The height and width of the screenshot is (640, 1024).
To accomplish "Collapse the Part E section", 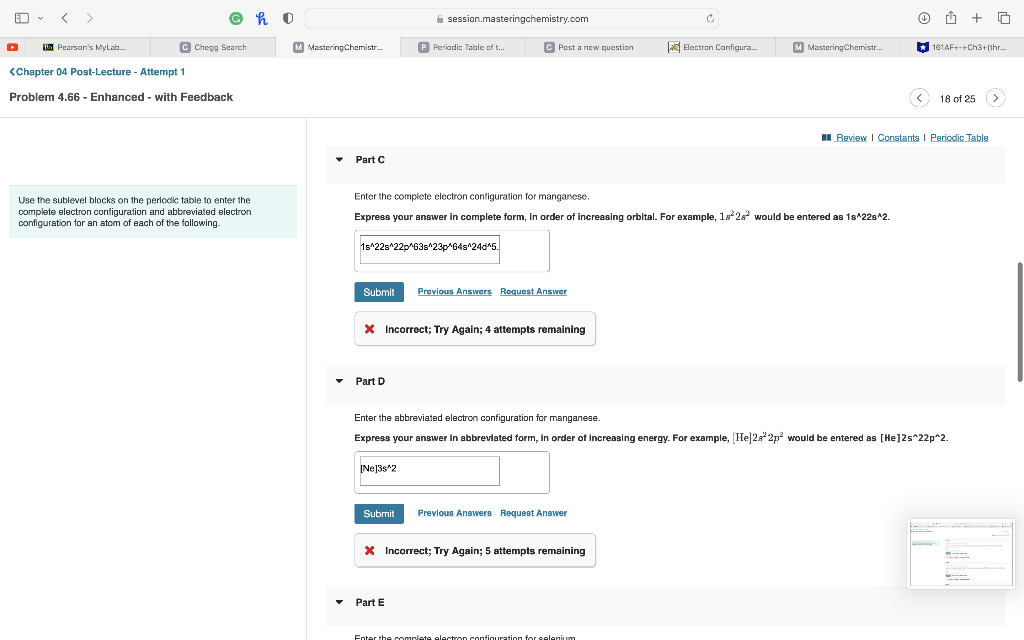I will (x=340, y=602).
